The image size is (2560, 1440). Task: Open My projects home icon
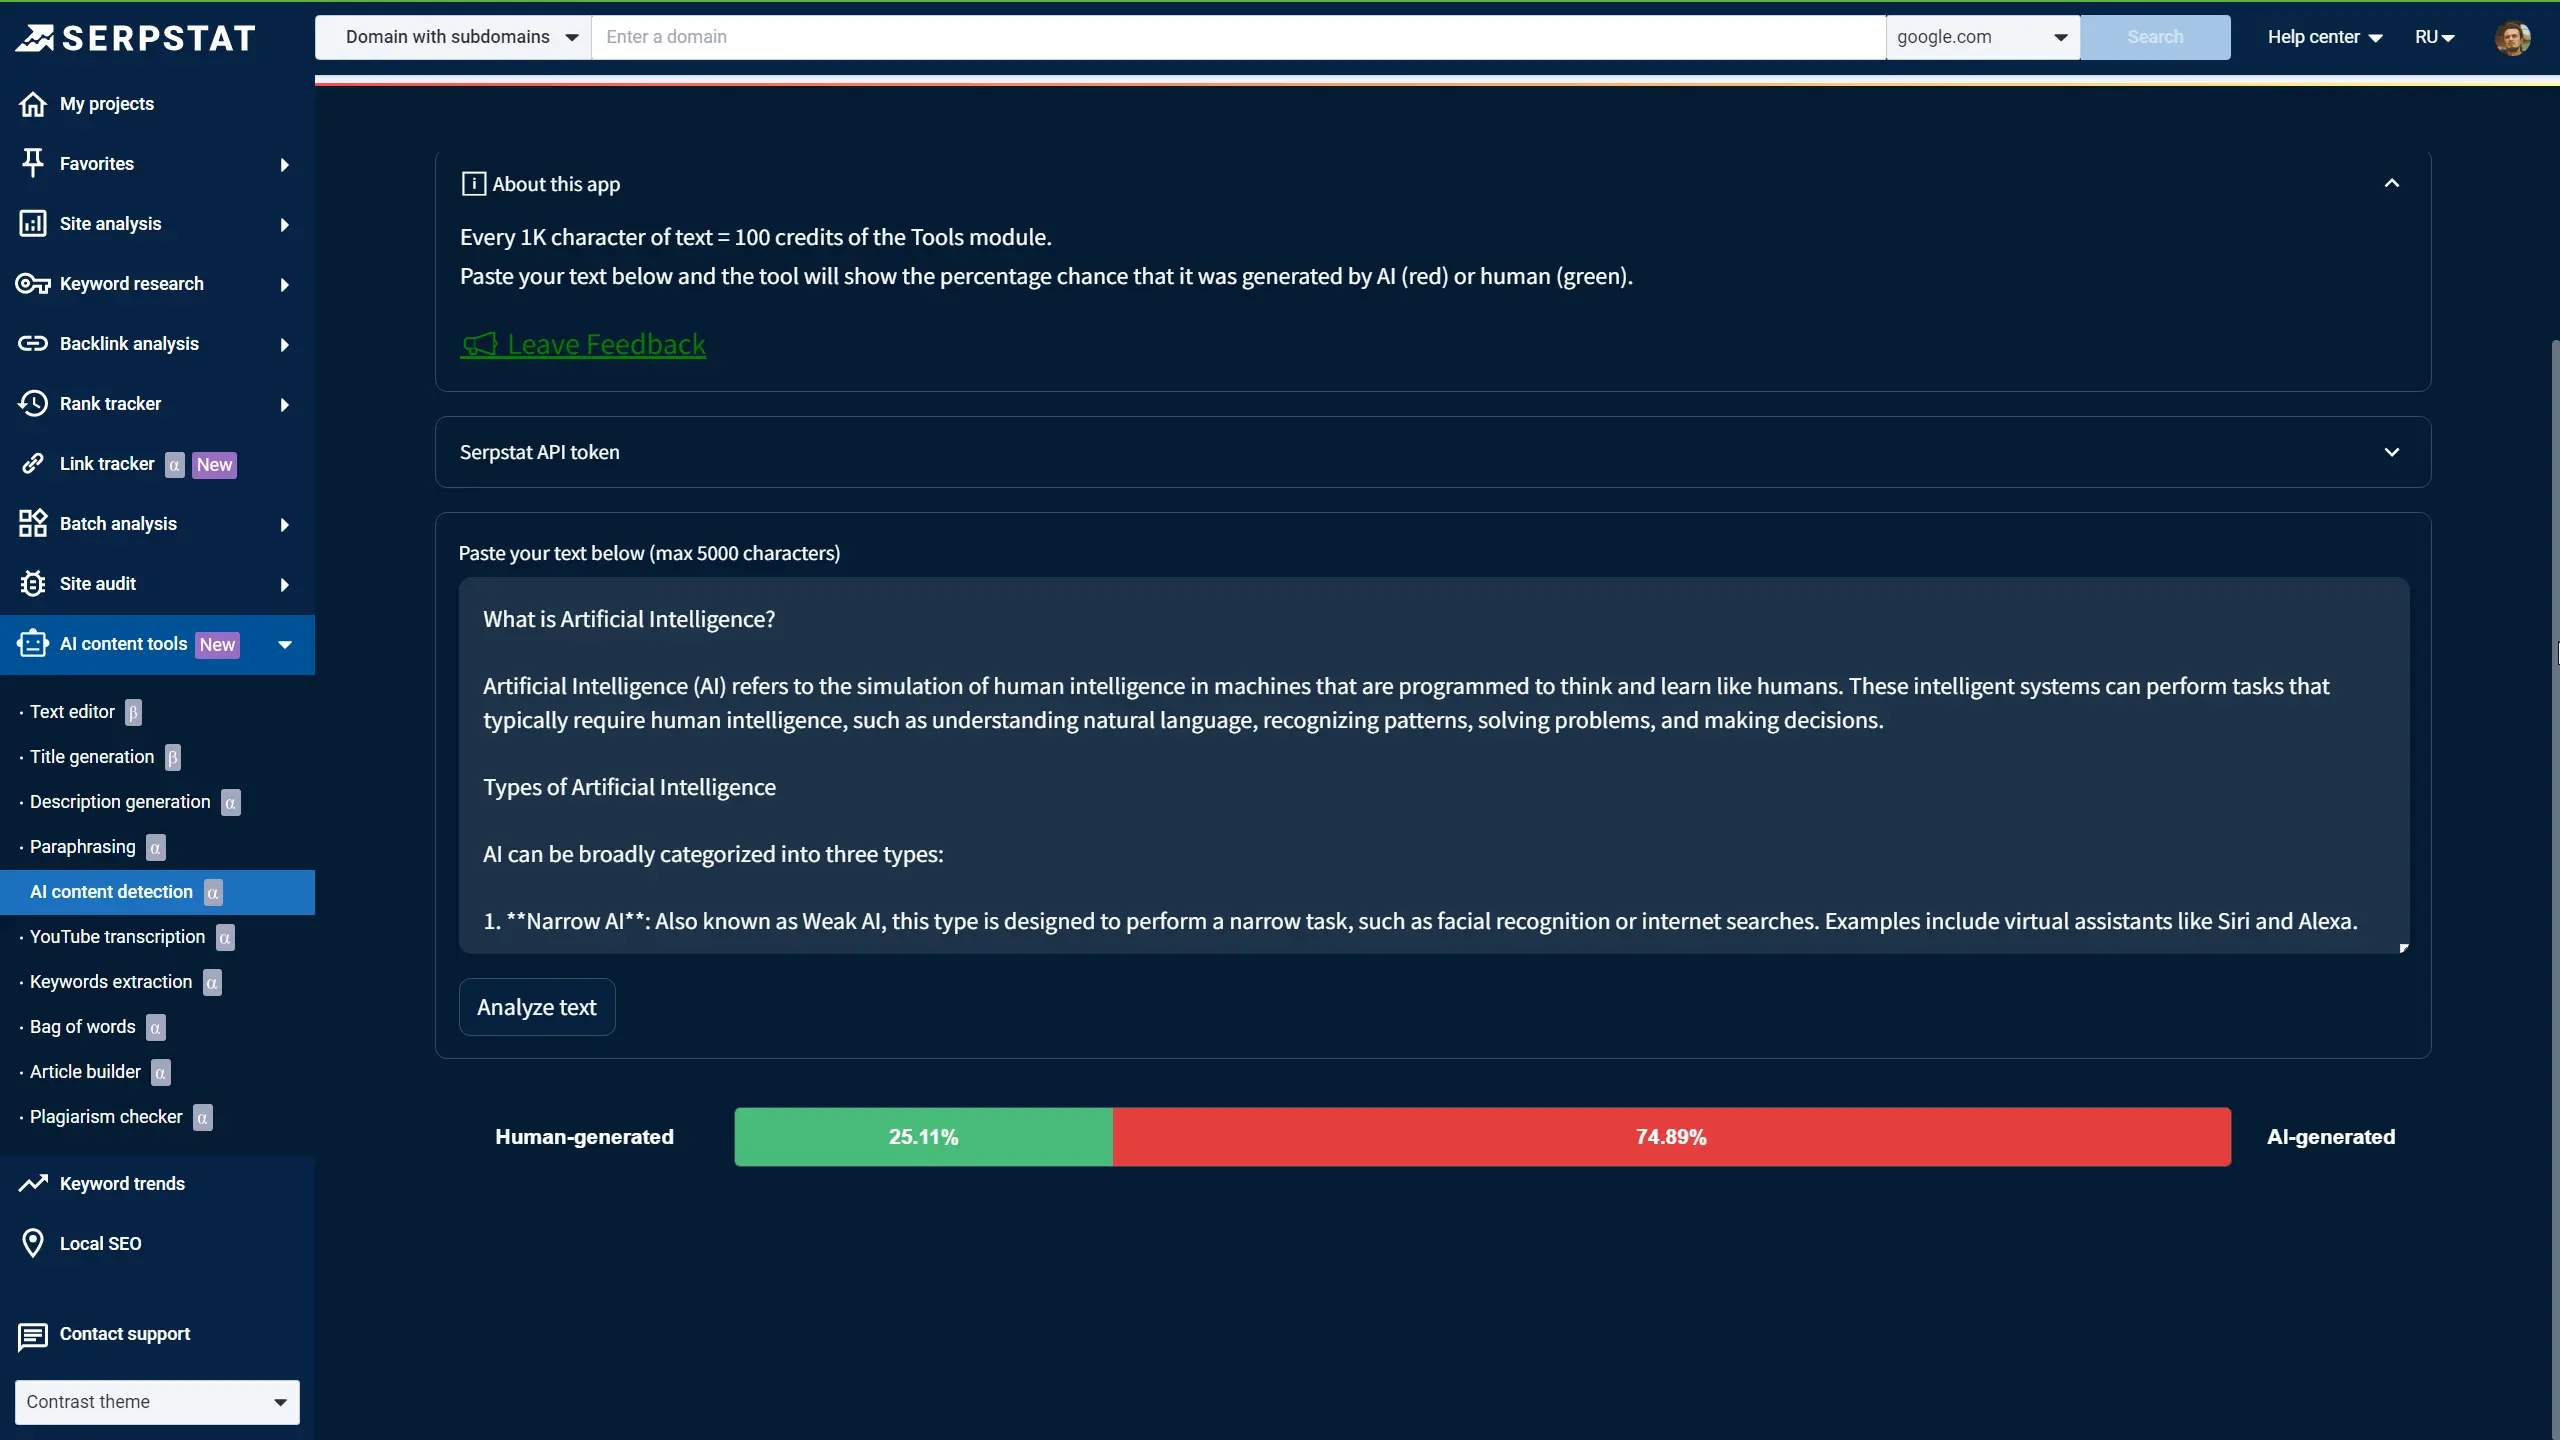[33, 104]
